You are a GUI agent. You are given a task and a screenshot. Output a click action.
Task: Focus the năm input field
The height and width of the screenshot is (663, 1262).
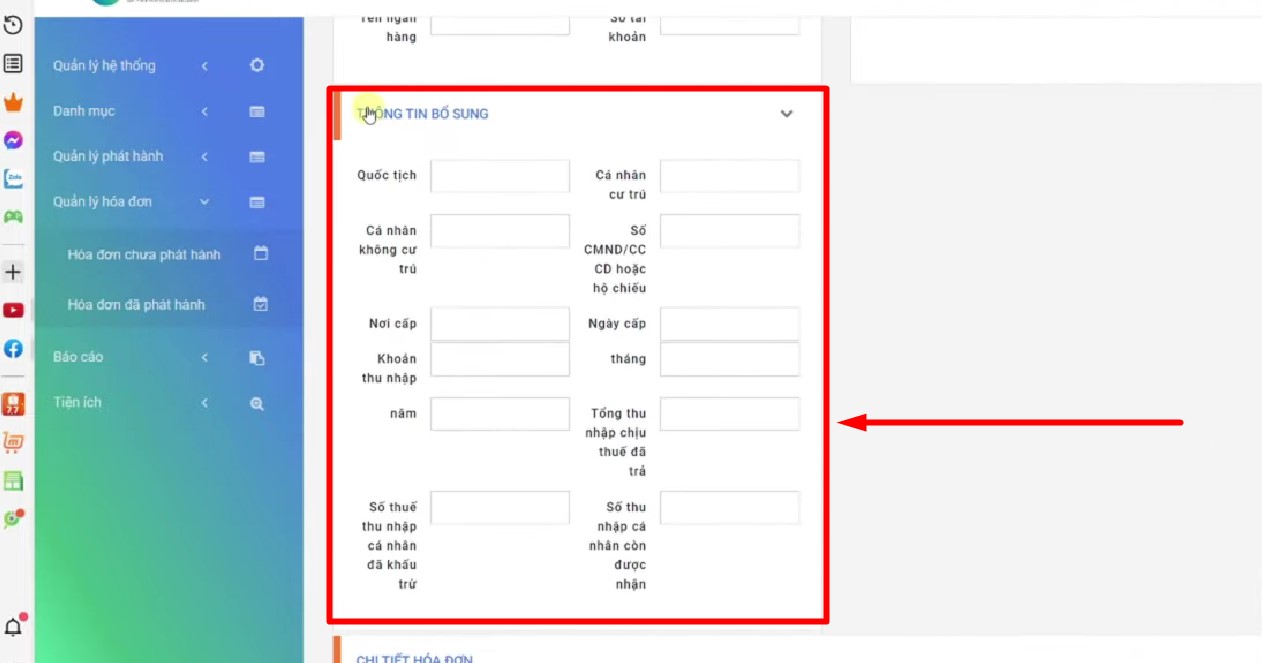click(500, 414)
